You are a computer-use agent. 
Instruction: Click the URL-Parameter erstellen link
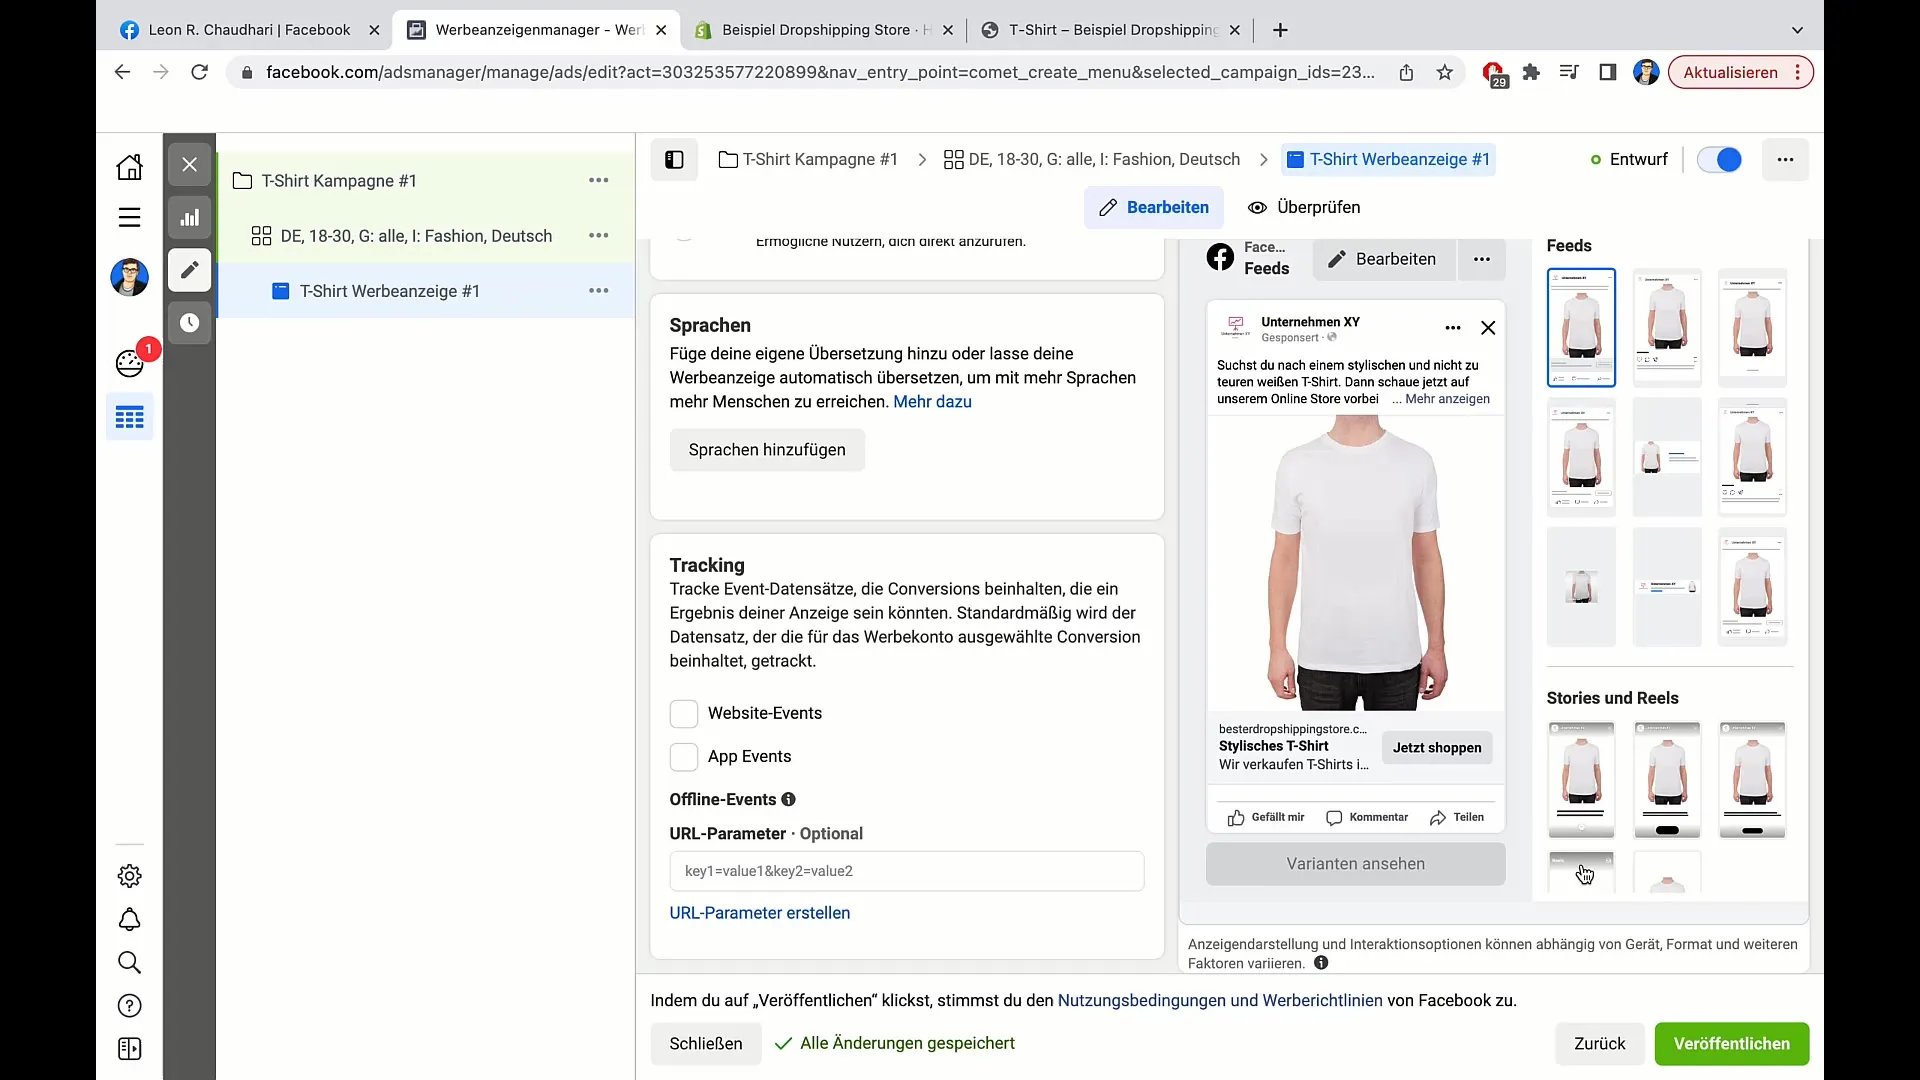coord(760,913)
